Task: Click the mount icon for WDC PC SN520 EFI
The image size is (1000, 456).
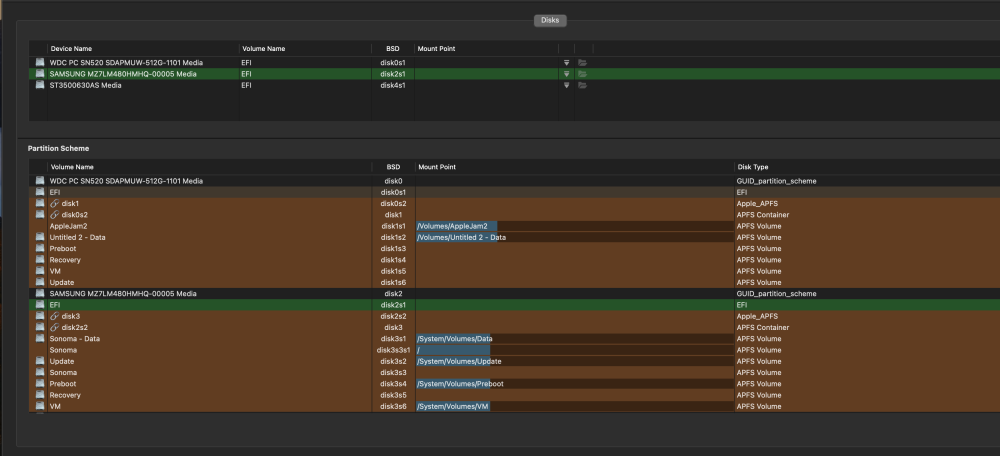Action: [x=566, y=63]
